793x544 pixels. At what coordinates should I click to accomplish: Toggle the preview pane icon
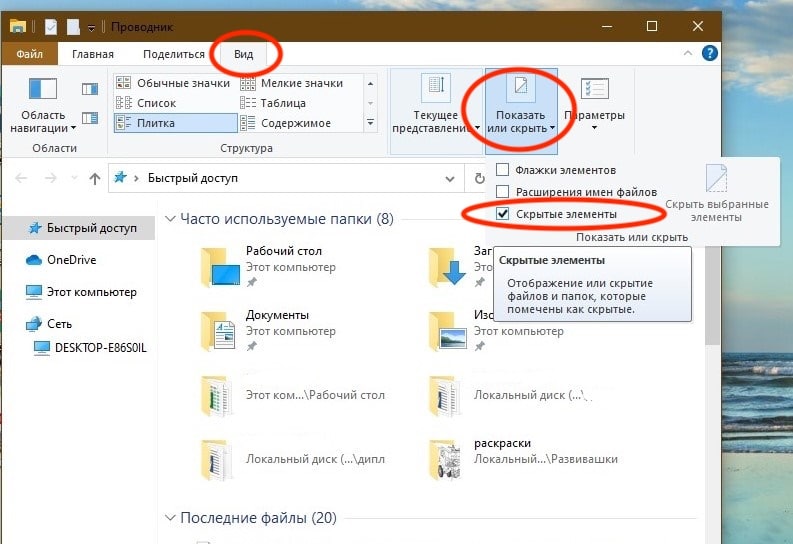90,89
